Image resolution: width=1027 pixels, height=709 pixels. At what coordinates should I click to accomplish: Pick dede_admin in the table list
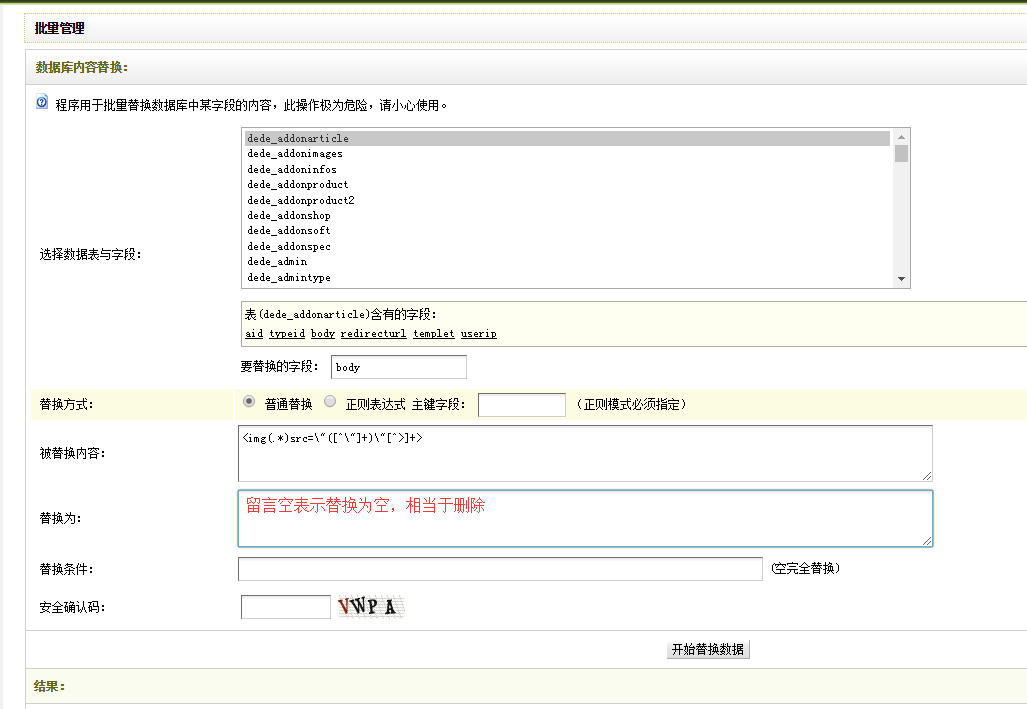pyautogui.click(x=277, y=262)
